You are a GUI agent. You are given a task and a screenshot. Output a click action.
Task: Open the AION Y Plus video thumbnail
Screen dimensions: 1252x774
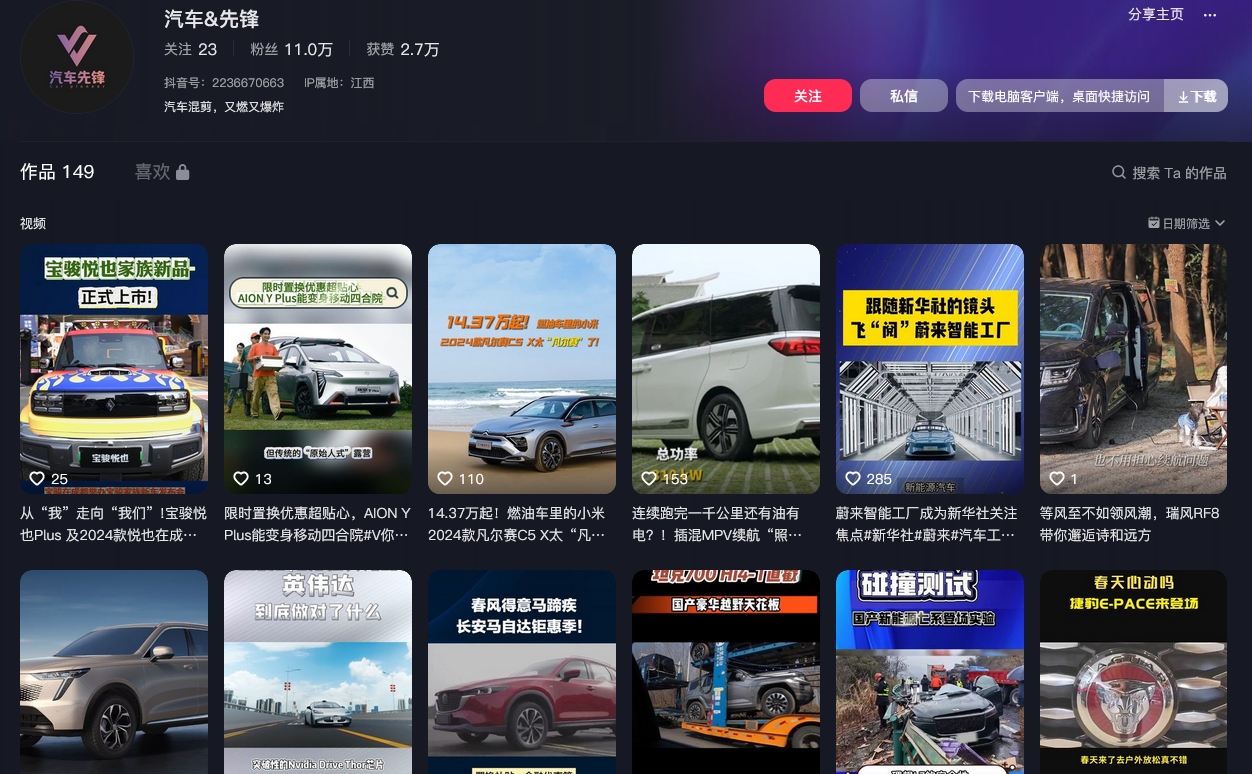coord(318,369)
